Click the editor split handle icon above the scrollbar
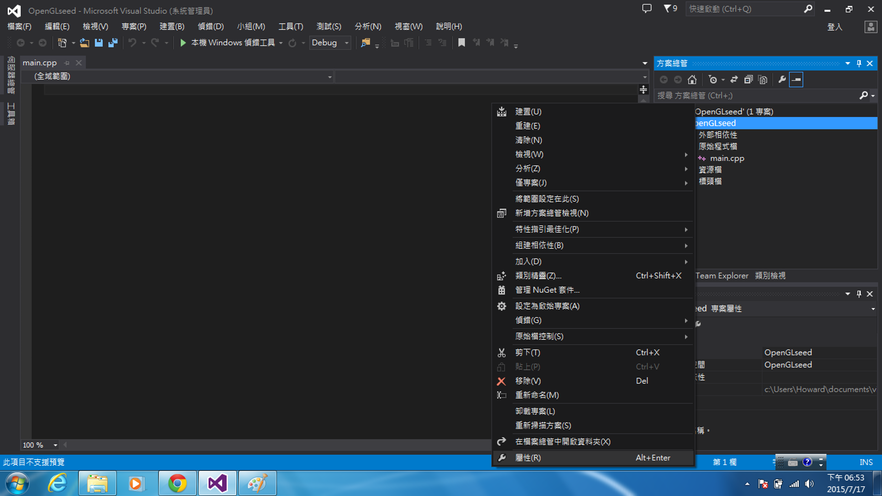This screenshot has width=882, height=496. (x=644, y=90)
